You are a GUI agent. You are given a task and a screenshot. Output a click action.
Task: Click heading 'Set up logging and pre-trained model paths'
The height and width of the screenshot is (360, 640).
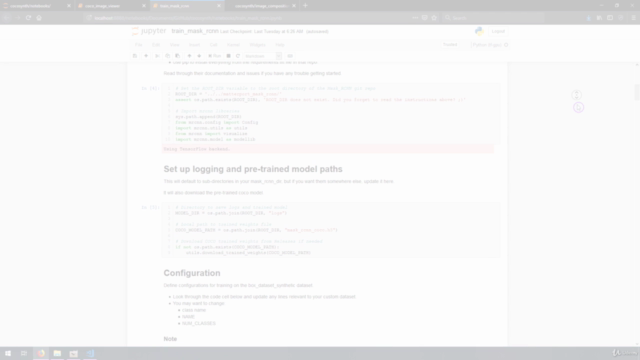click(253, 169)
